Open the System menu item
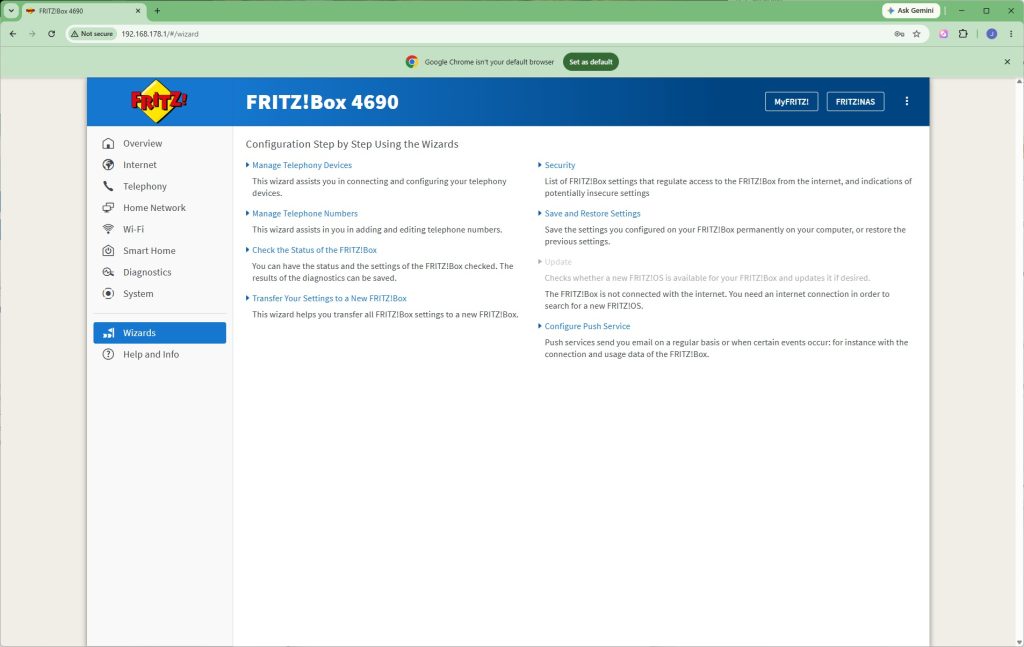This screenshot has height=647, width=1024. (x=159, y=294)
